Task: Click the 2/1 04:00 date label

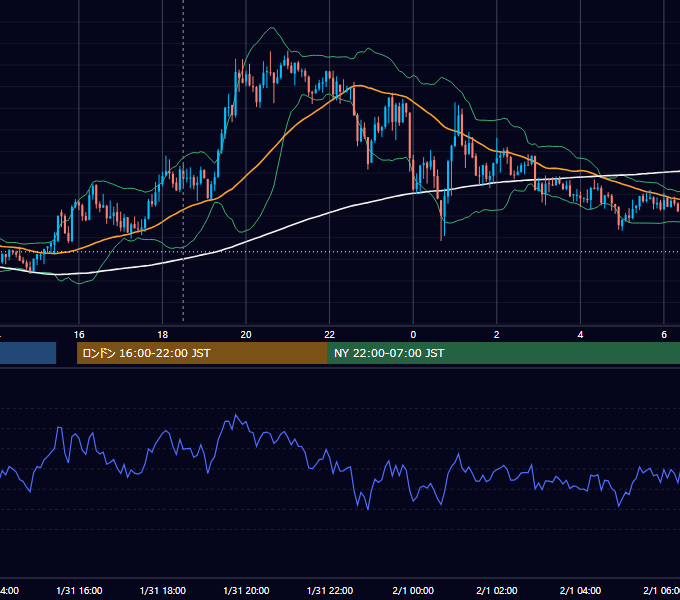Action: (x=580, y=591)
